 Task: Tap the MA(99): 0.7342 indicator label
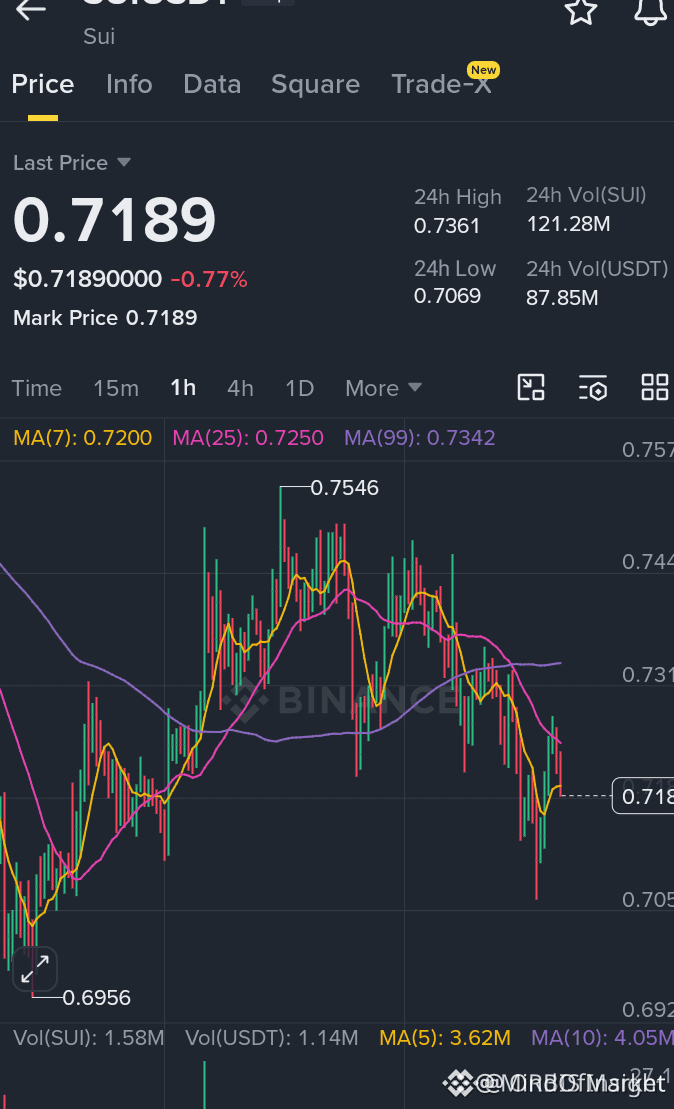pyautogui.click(x=419, y=438)
